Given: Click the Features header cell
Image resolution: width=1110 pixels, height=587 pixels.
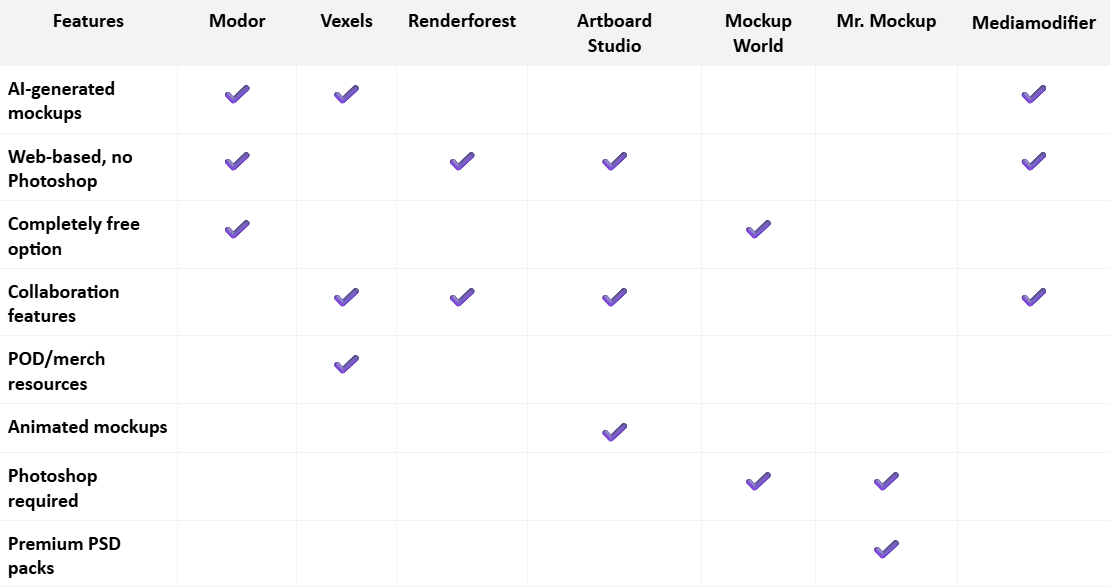Looking at the screenshot, I should [x=88, y=21].
